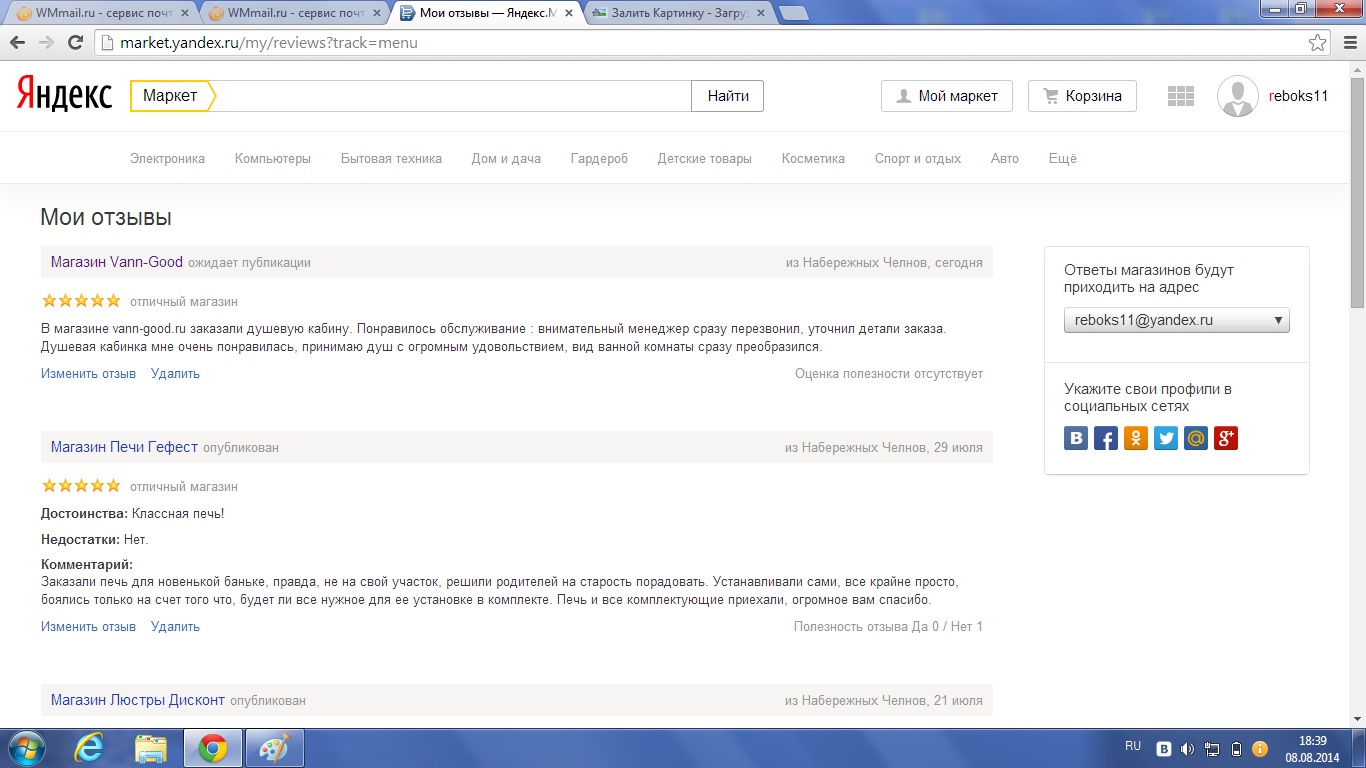Open the VKontakte social profile icon
The width and height of the screenshot is (1366, 768).
click(x=1076, y=438)
